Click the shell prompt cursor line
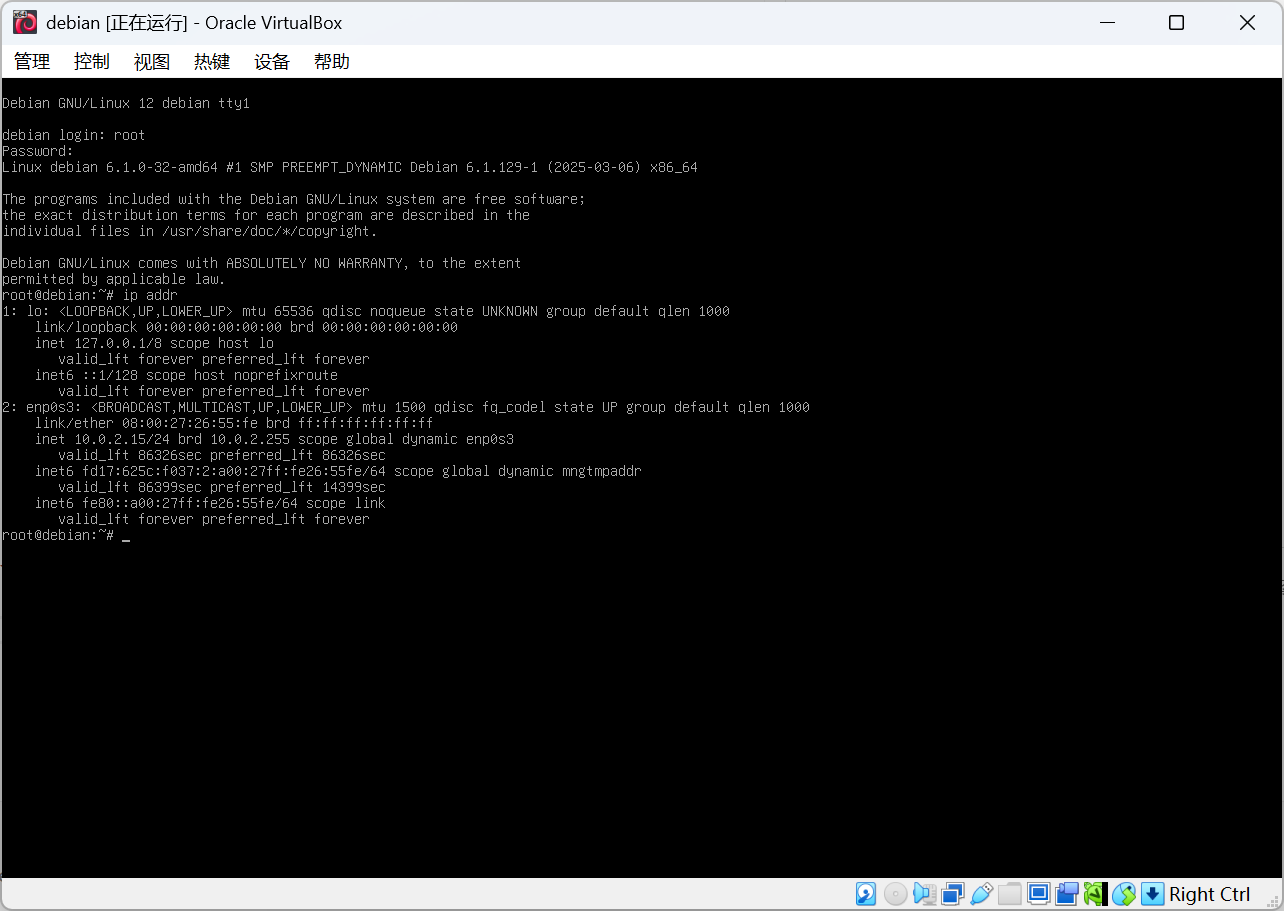Image resolution: width=1284 pixels, height=911 pixels. pos(66,535)
